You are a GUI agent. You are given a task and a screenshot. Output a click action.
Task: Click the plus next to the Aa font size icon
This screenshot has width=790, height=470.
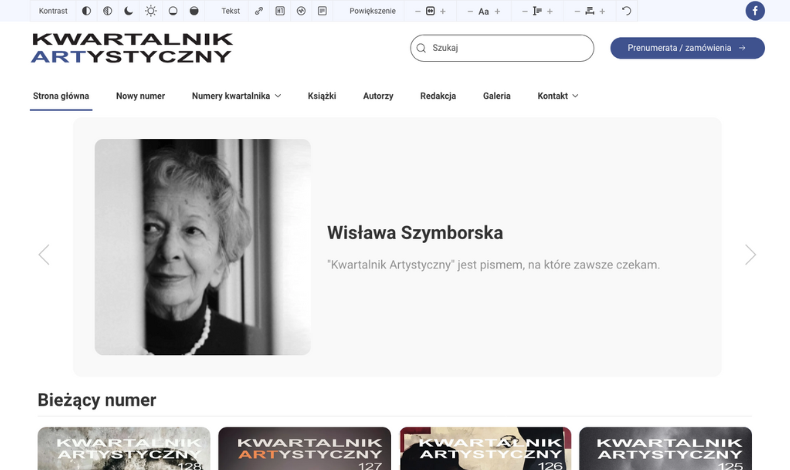(x=498, y=11)
